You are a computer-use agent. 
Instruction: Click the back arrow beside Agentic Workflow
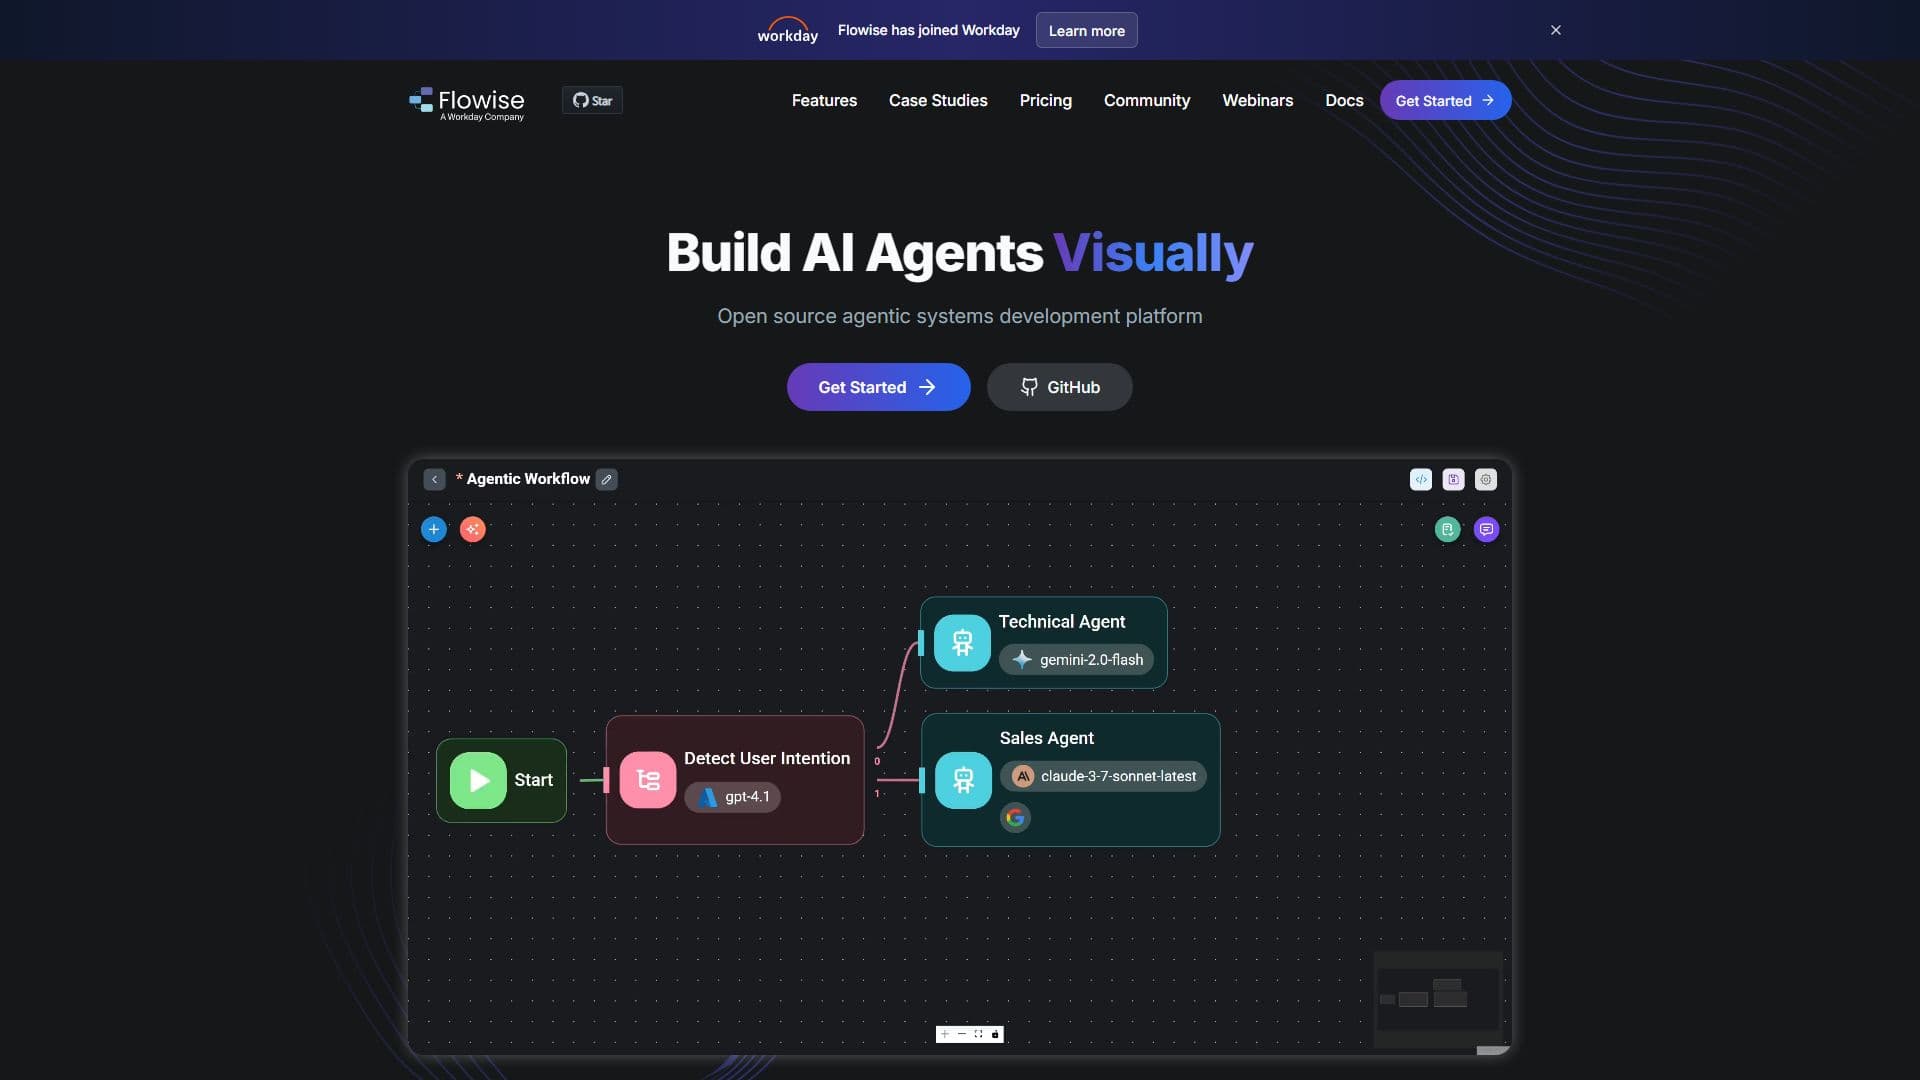[x=434, y=479]
